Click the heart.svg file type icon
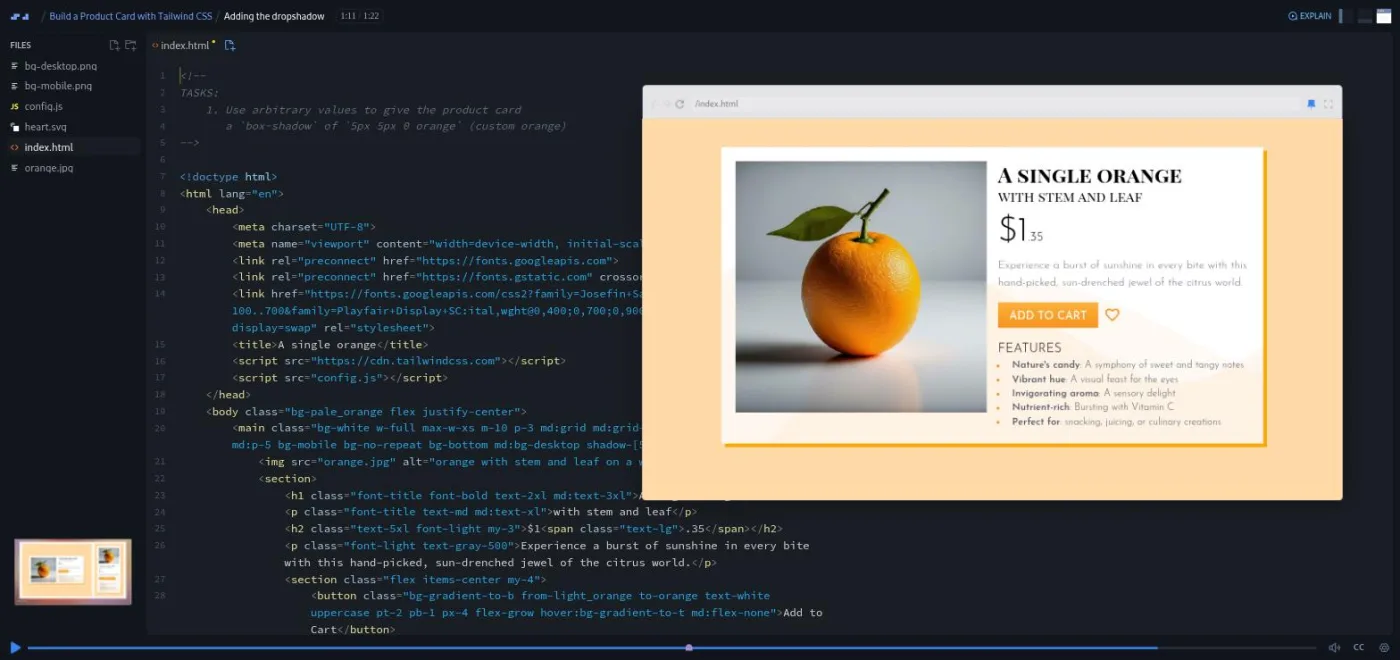Viewport: 1400px width, 660px height. click(x=14, y=127)
